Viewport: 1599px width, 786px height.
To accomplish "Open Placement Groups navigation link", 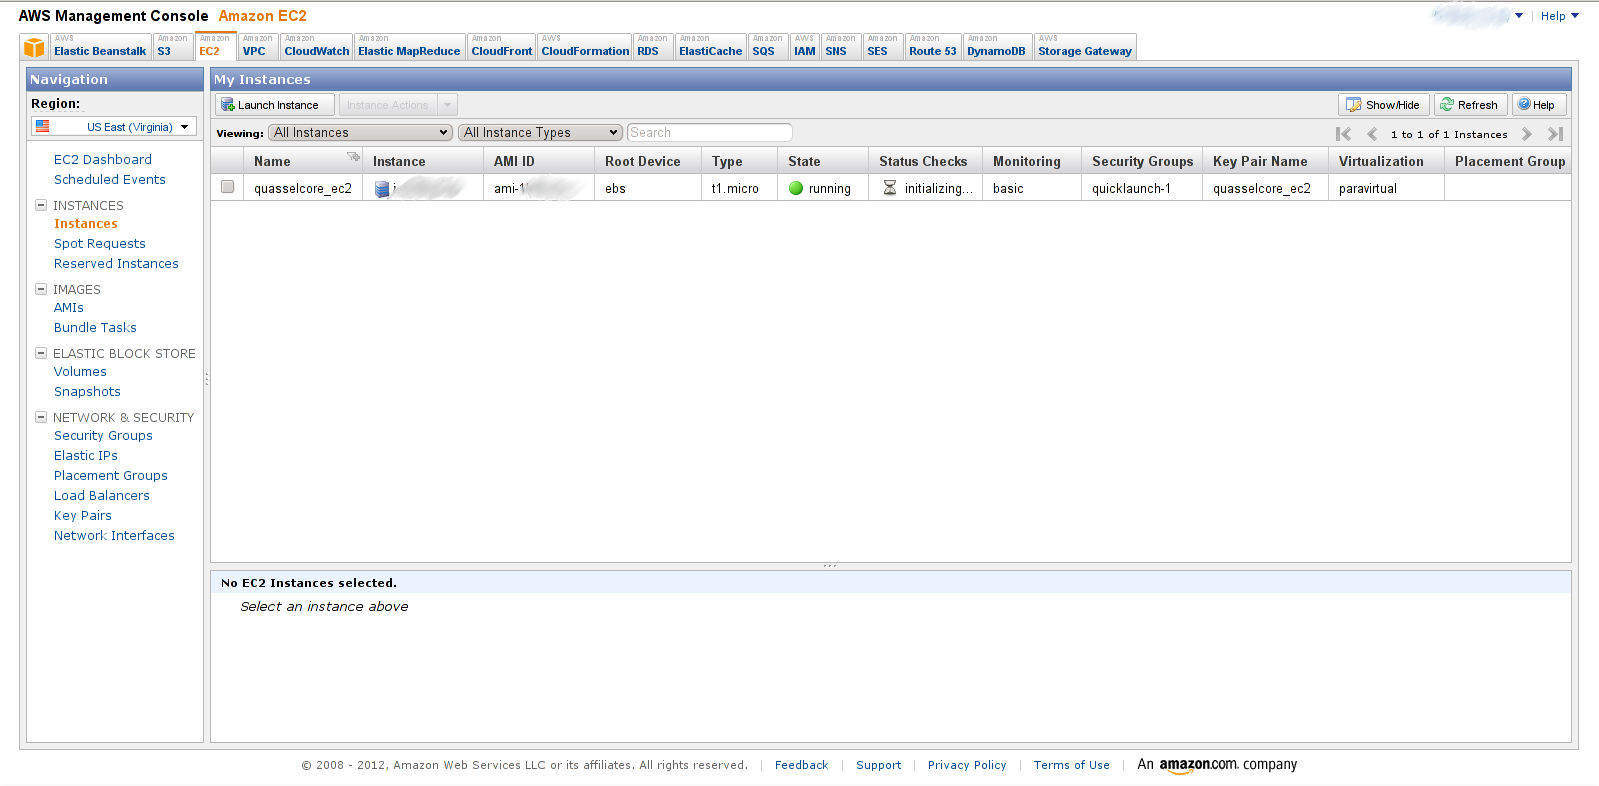I will click(x=111, y=475).
